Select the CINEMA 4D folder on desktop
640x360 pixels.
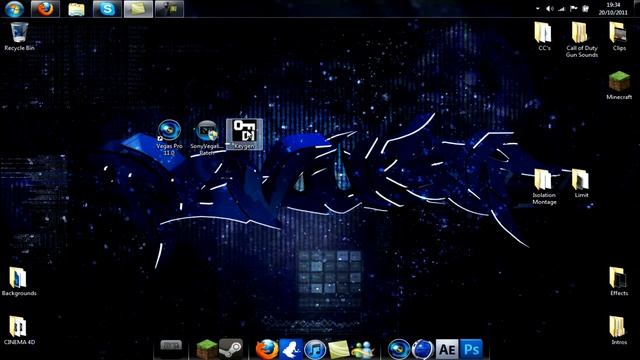(x=19, y=330)
